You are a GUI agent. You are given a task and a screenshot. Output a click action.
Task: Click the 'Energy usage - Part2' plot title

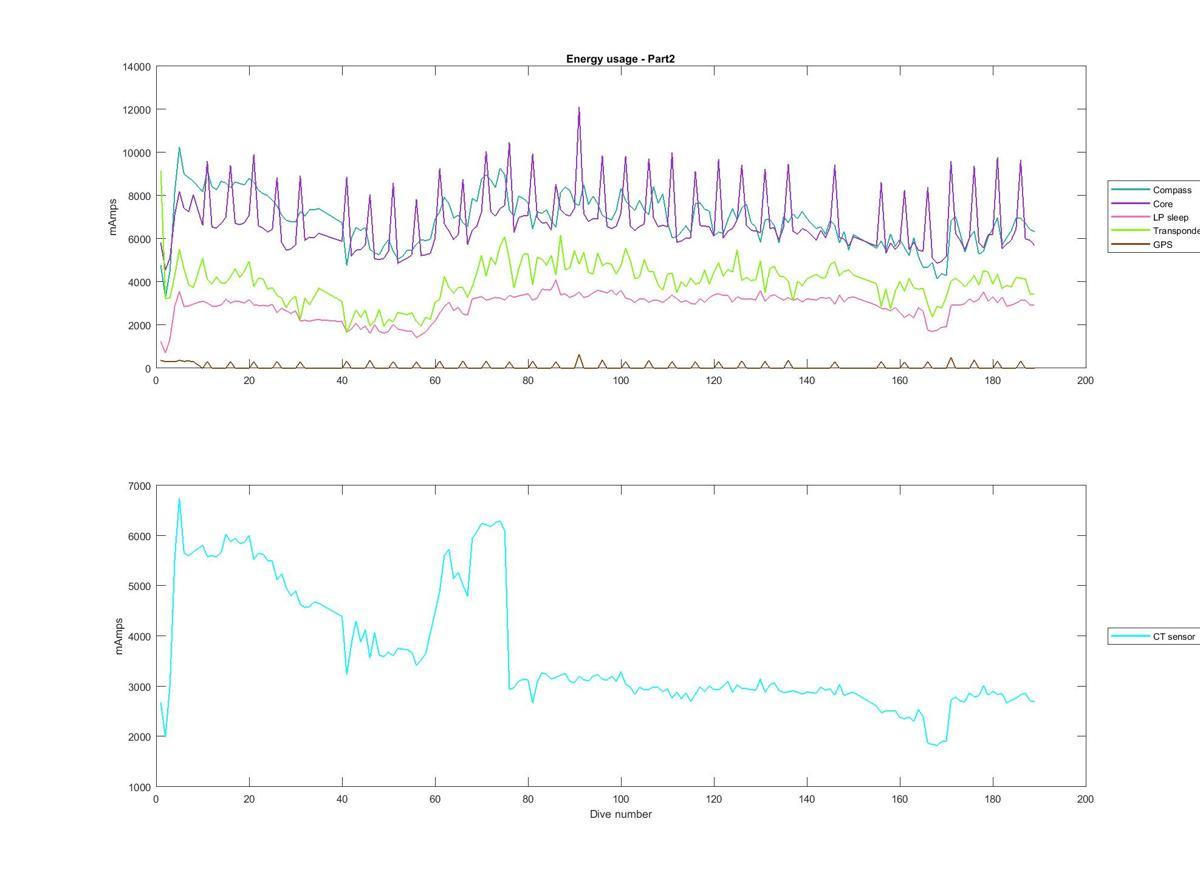(620, 59)
